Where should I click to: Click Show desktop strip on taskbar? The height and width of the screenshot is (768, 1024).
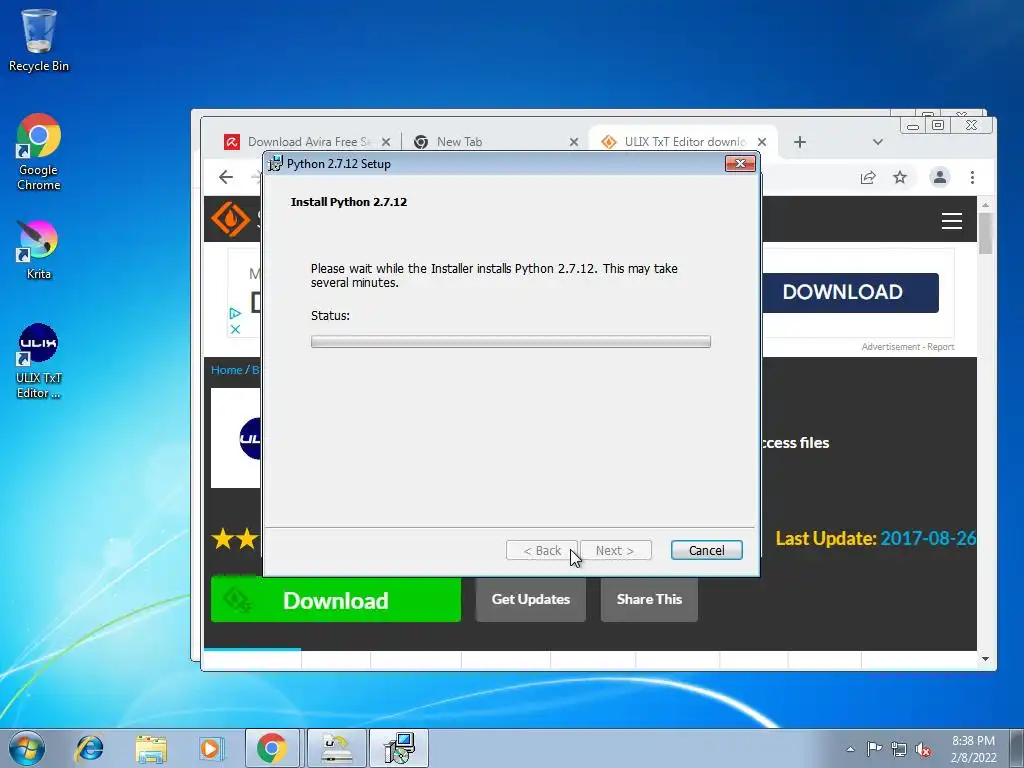pos(1017,748)
